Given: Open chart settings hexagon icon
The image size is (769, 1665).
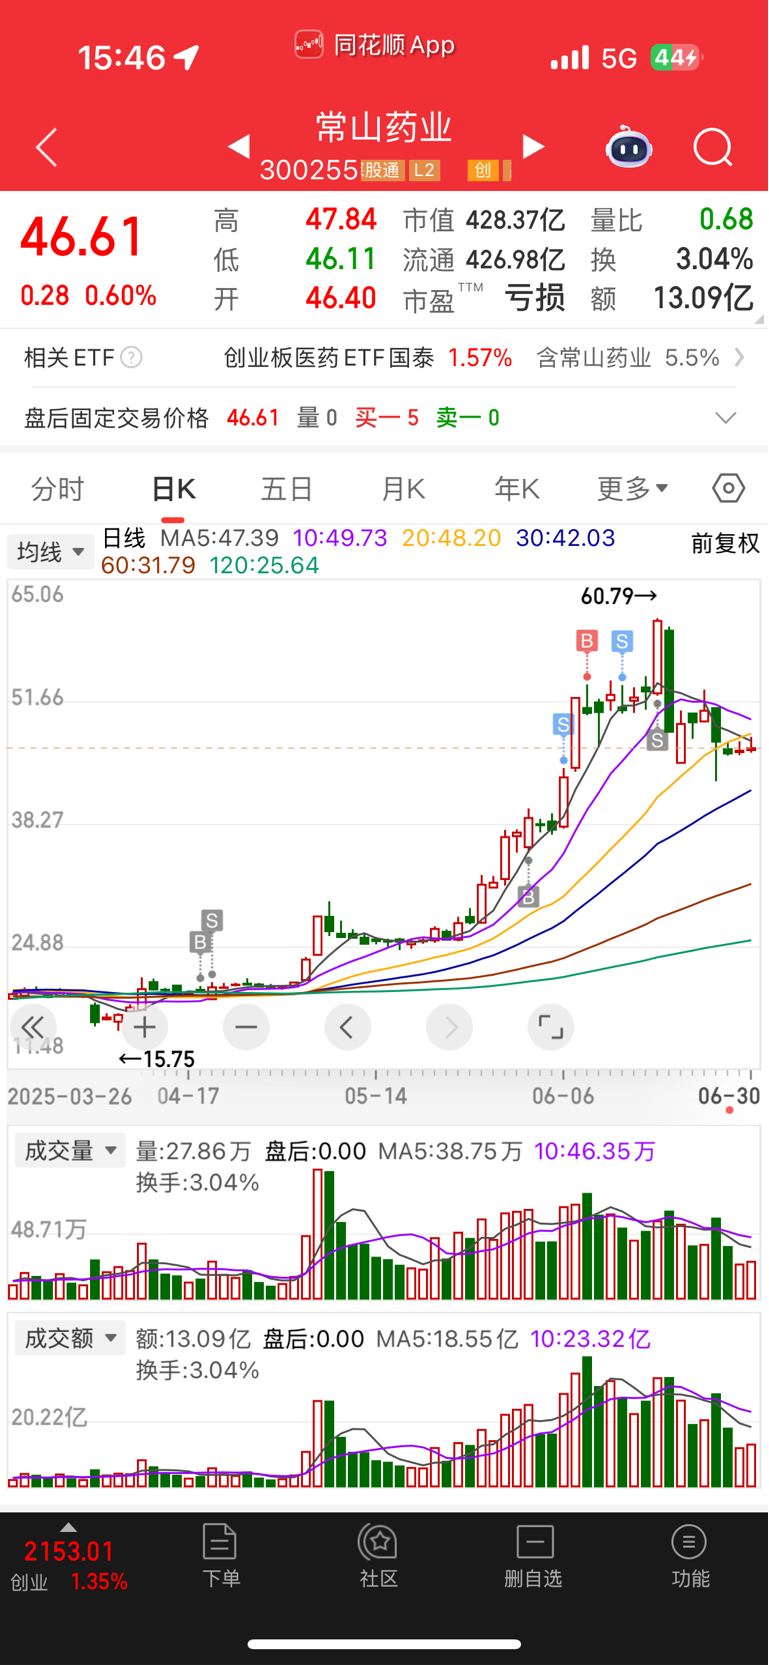Looking at the screenshot, I should pyautogui.click(x=729, y=488).
